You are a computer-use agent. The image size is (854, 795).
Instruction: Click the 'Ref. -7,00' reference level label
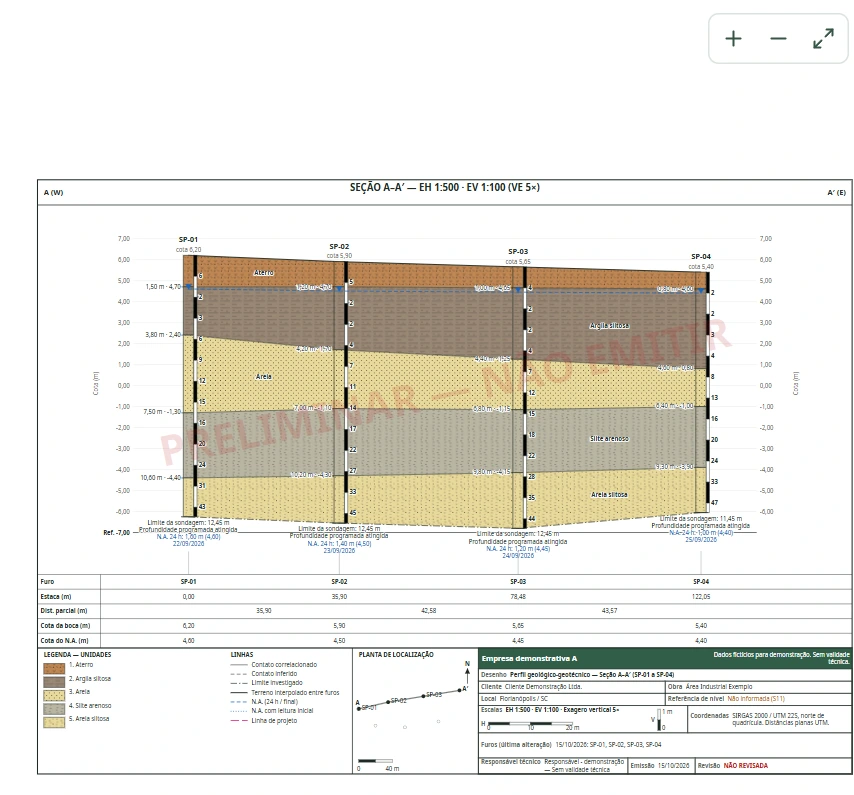point(117,533)
